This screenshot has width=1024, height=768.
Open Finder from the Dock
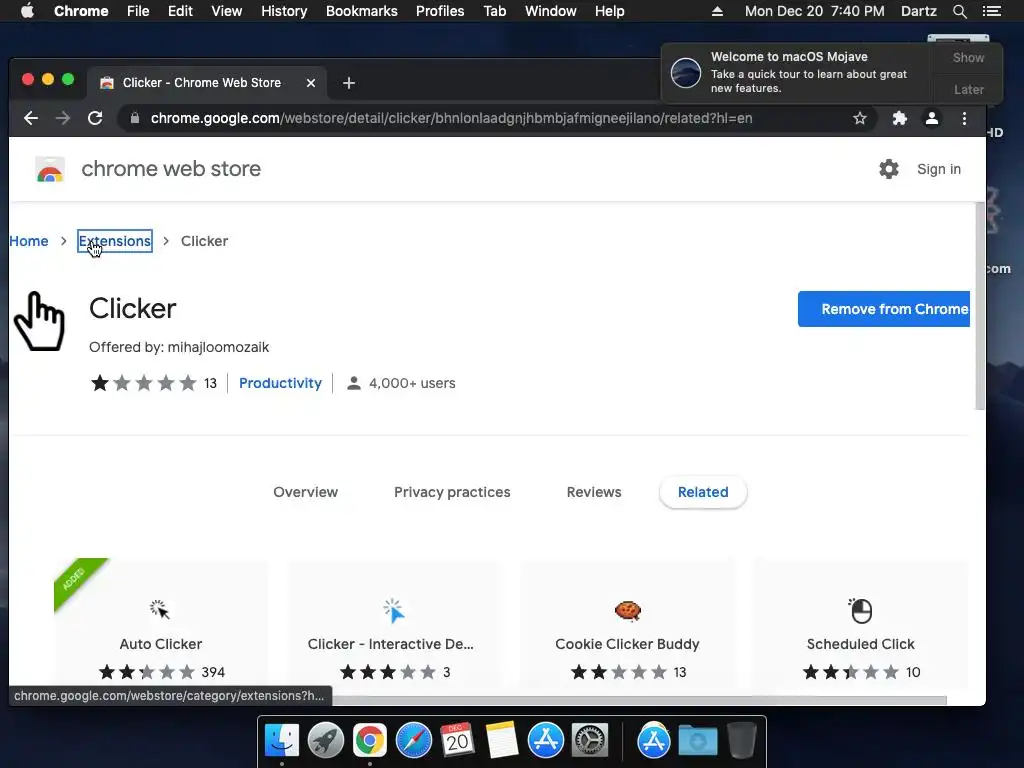tap(282, 741)
